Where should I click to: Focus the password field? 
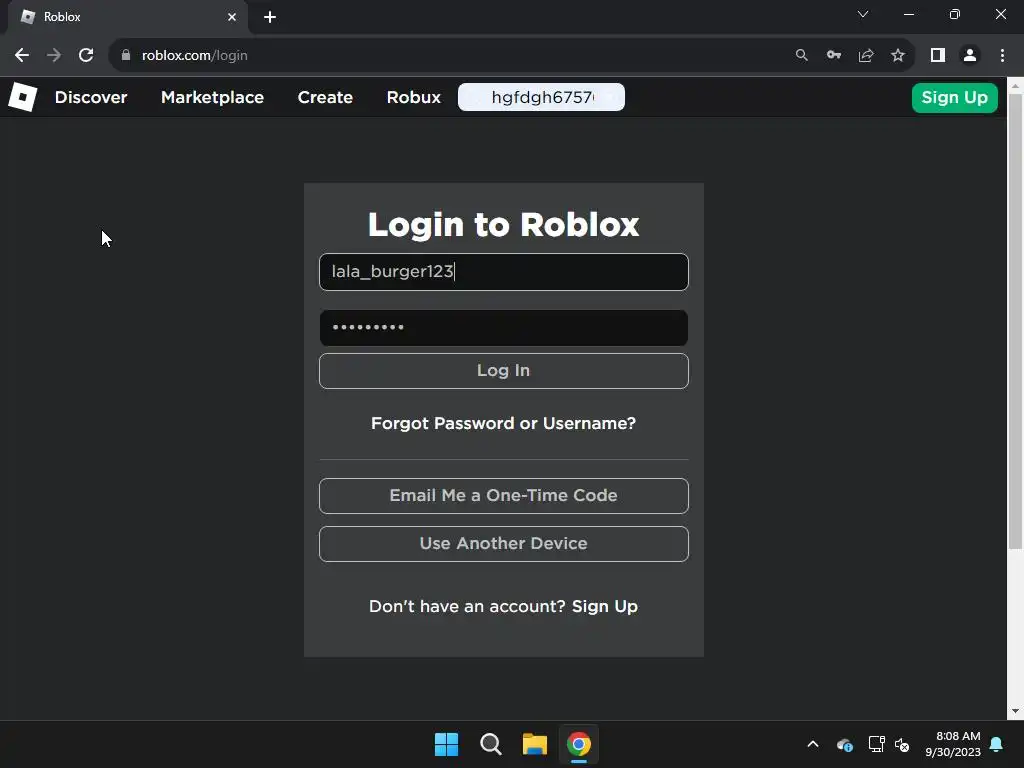[x=504, y=328]
